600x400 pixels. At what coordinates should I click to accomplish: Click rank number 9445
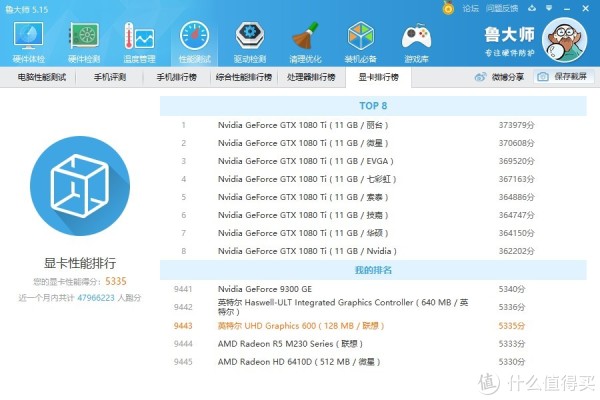click(183, 362)
